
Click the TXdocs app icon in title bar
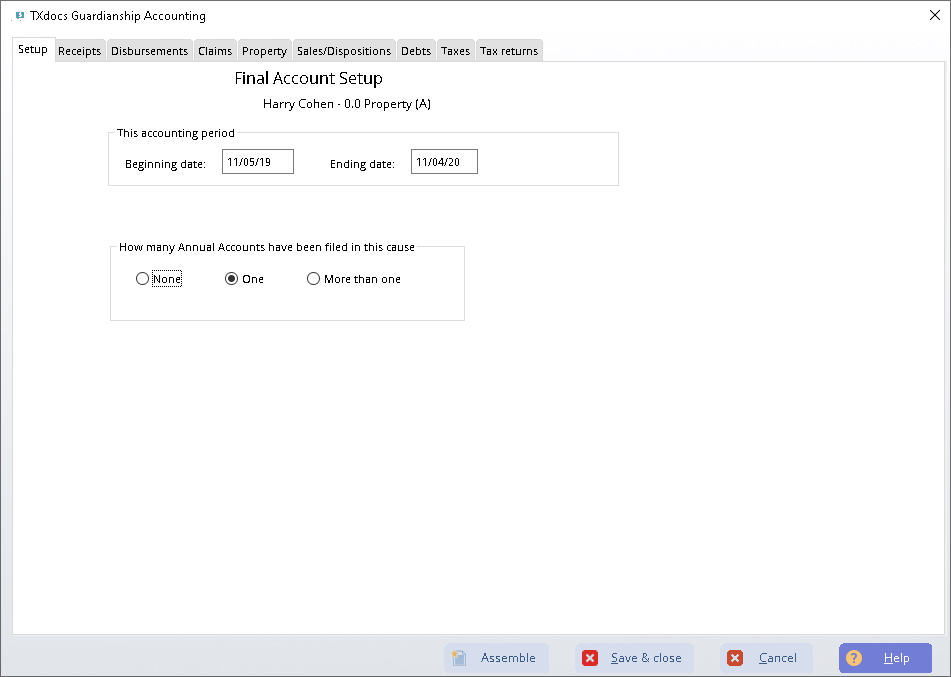(x=19, y=16)
